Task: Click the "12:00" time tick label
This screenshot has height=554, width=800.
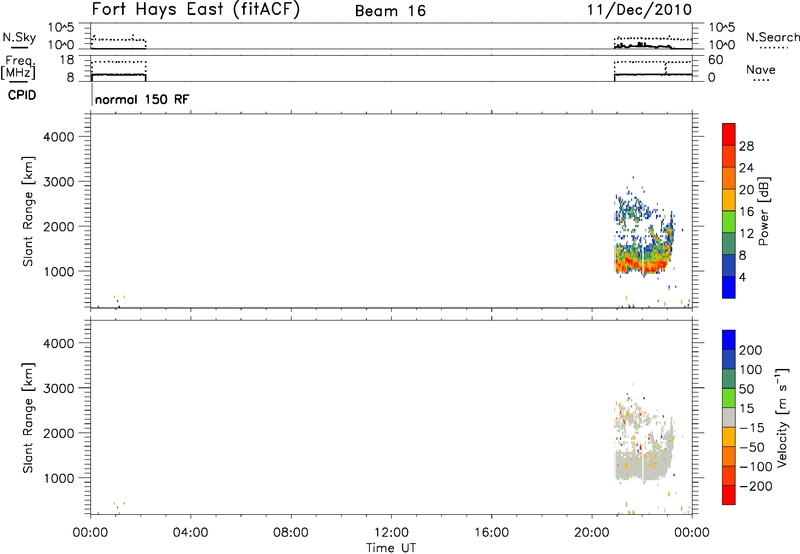Action: 391,533
